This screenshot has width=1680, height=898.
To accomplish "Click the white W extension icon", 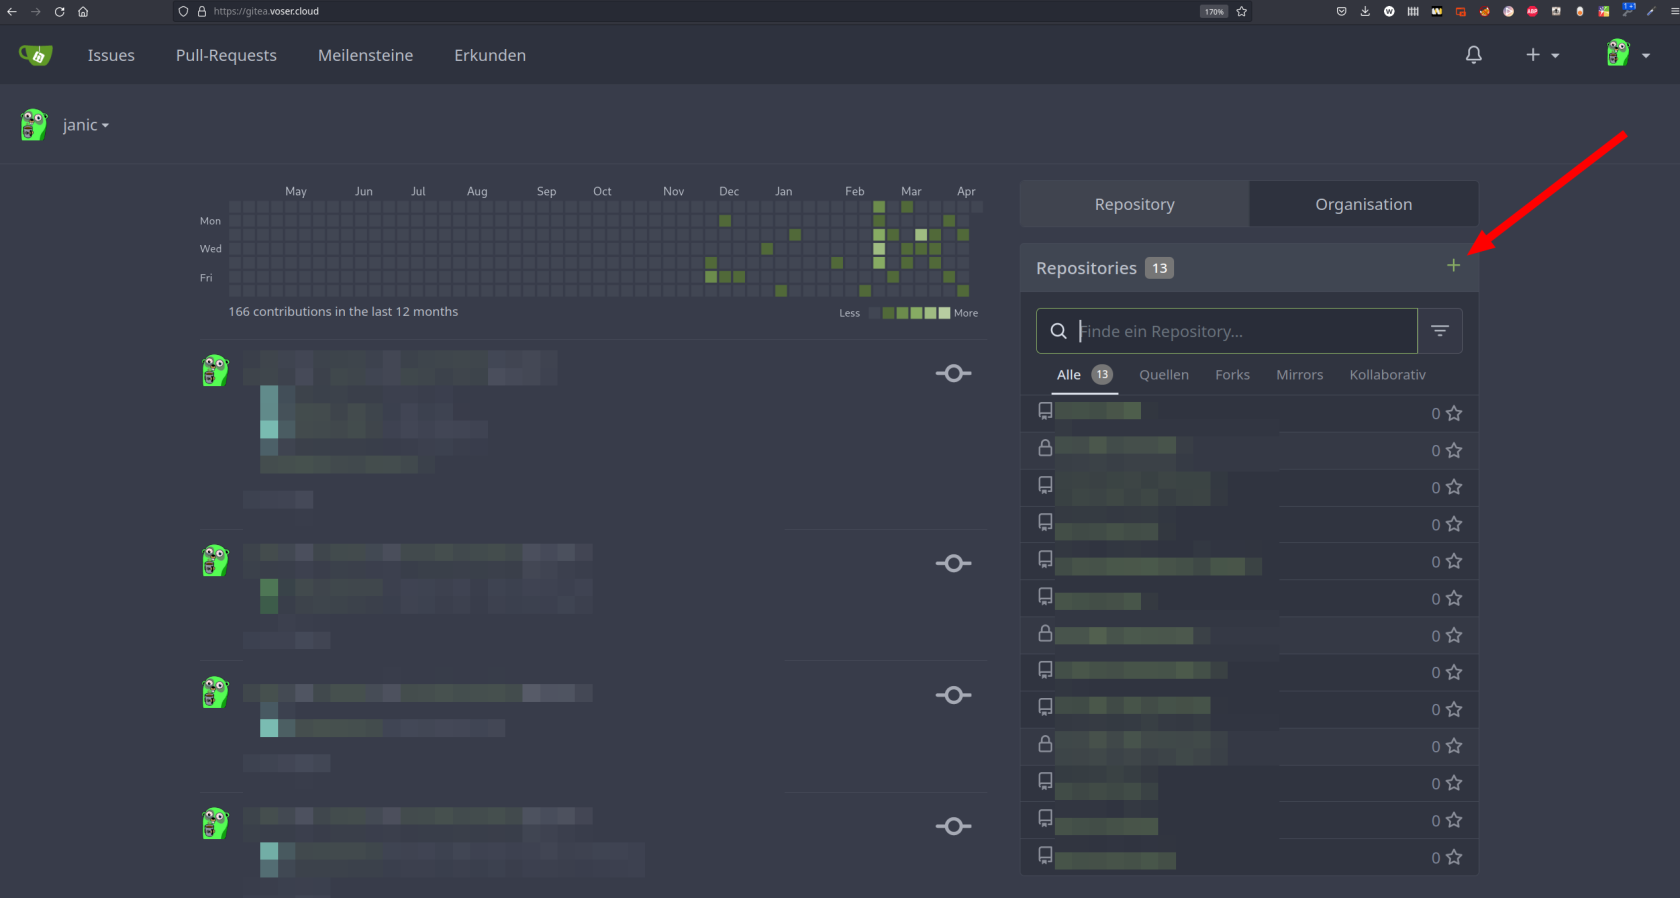I will tap(1389, 12).
